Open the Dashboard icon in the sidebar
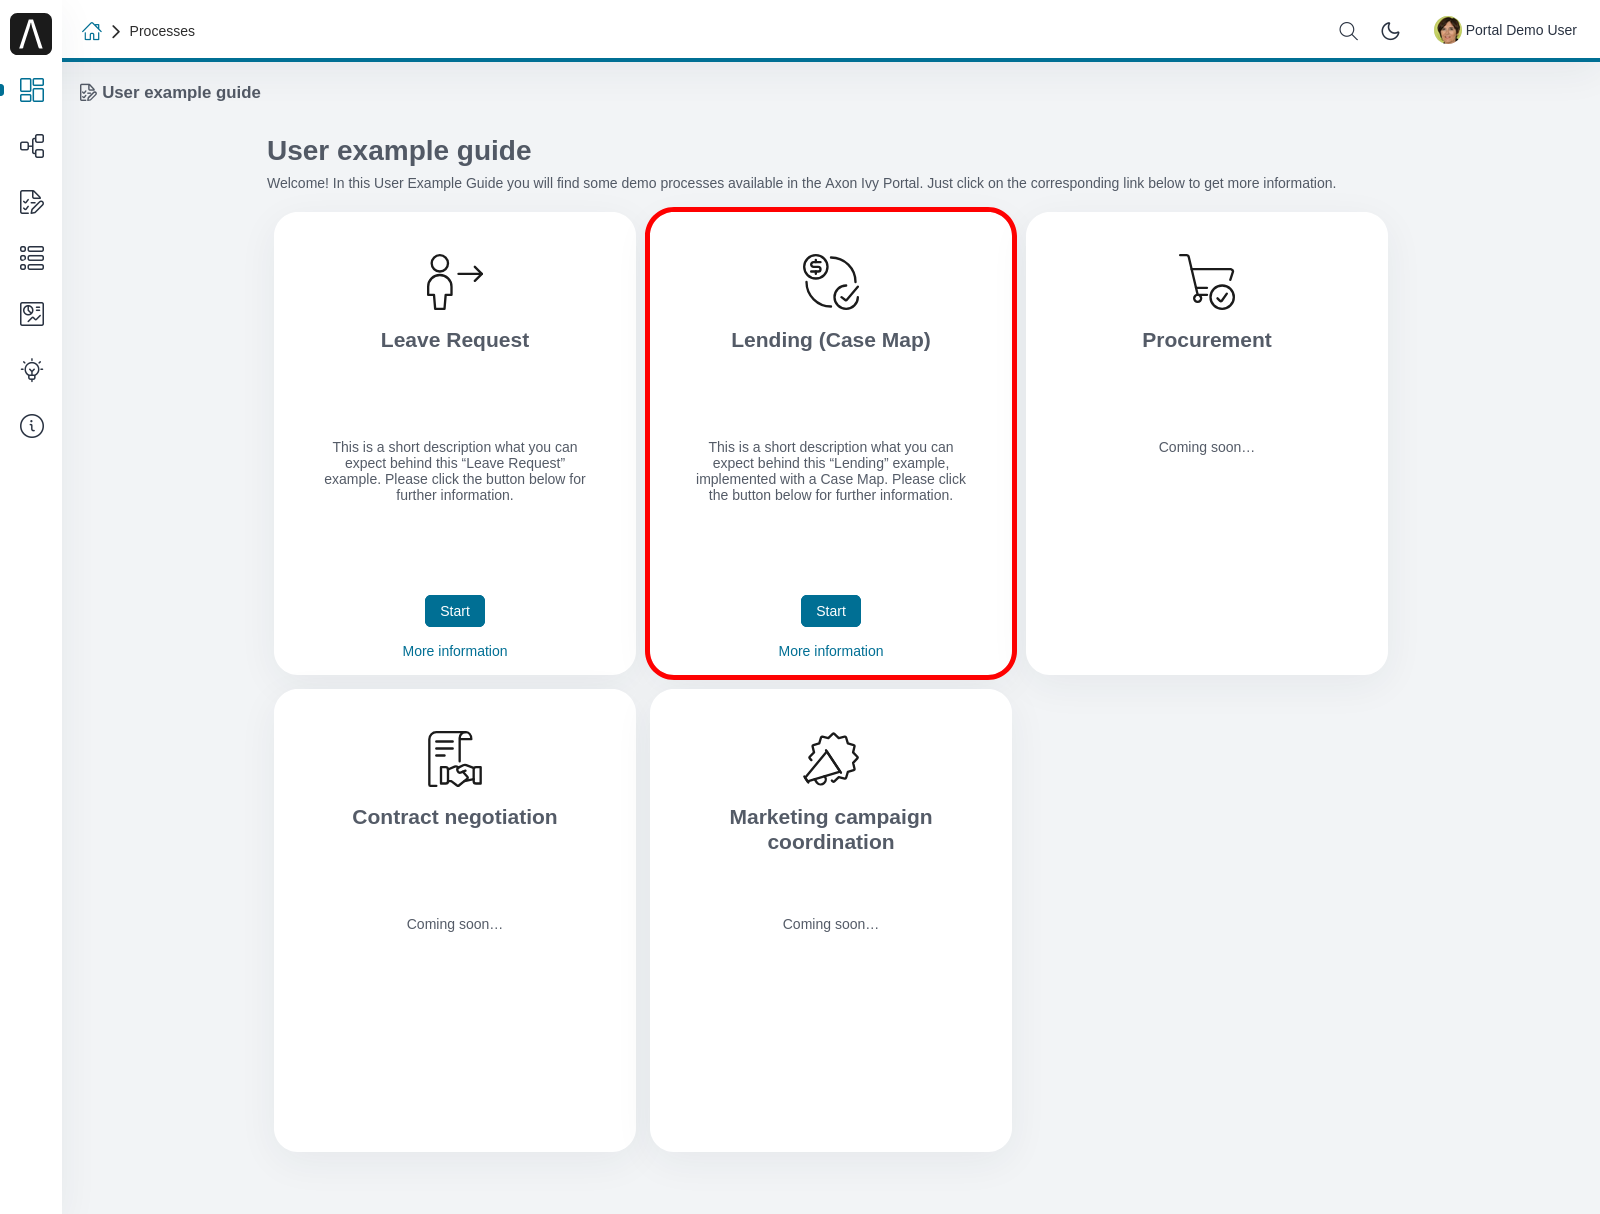Image resolution: width=1600 pixels, height=1214 pixels. tap(32, 90)
